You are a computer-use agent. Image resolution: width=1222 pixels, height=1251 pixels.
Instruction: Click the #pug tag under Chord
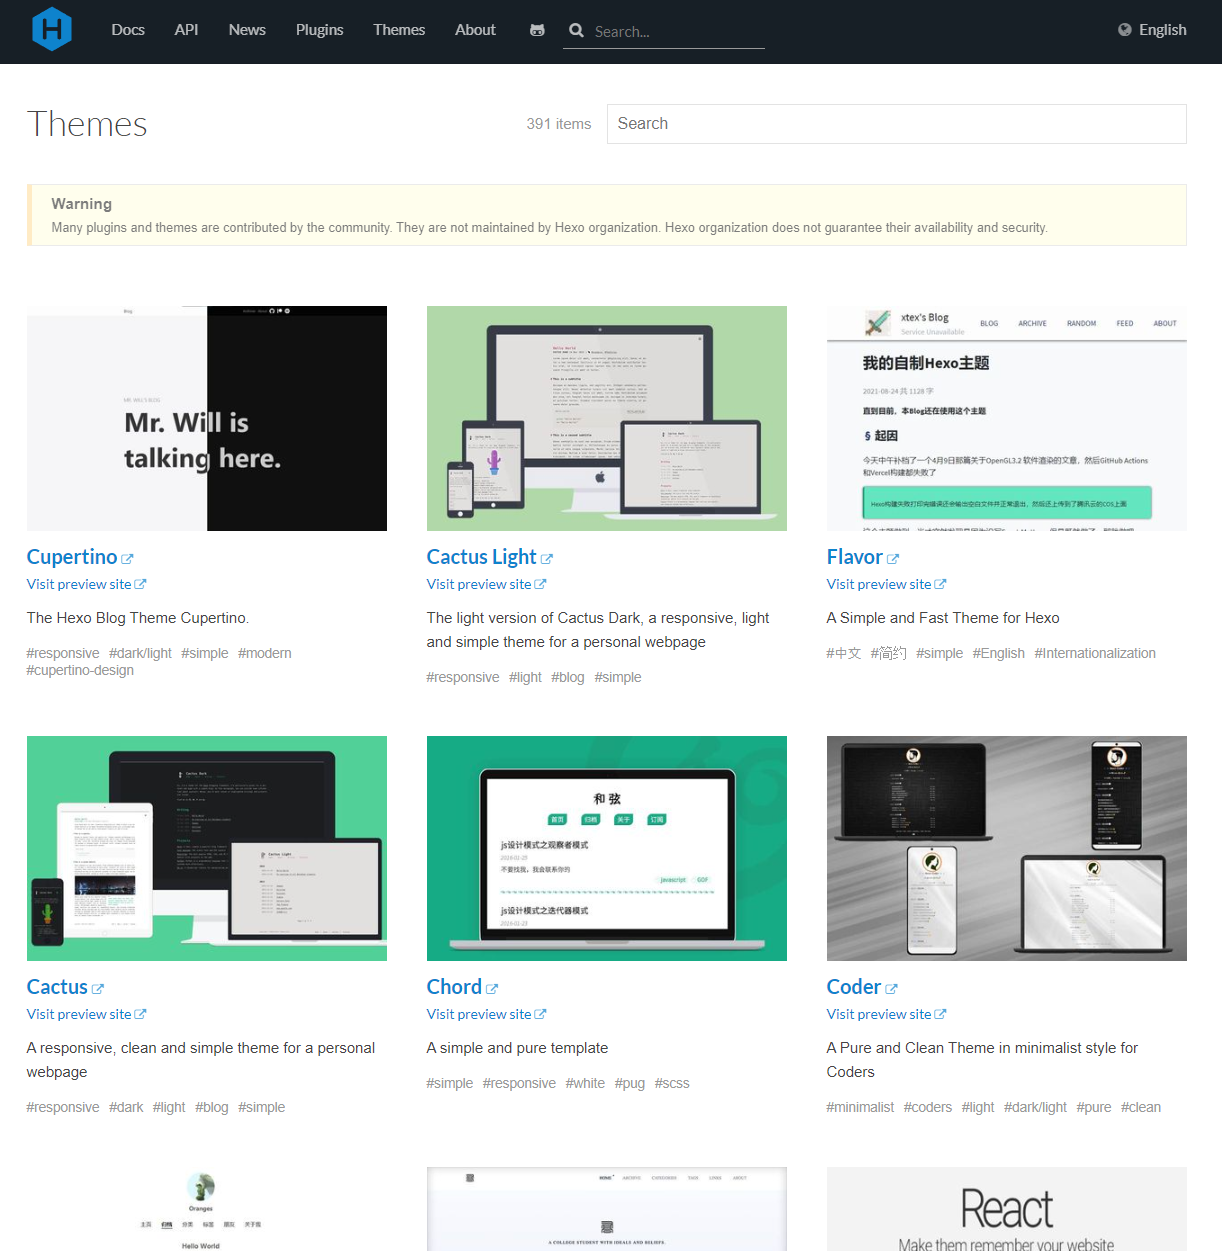point(630,1083)
